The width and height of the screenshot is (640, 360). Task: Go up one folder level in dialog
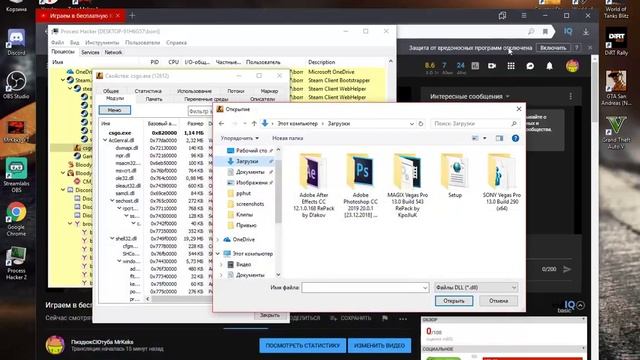pos(254,124)
